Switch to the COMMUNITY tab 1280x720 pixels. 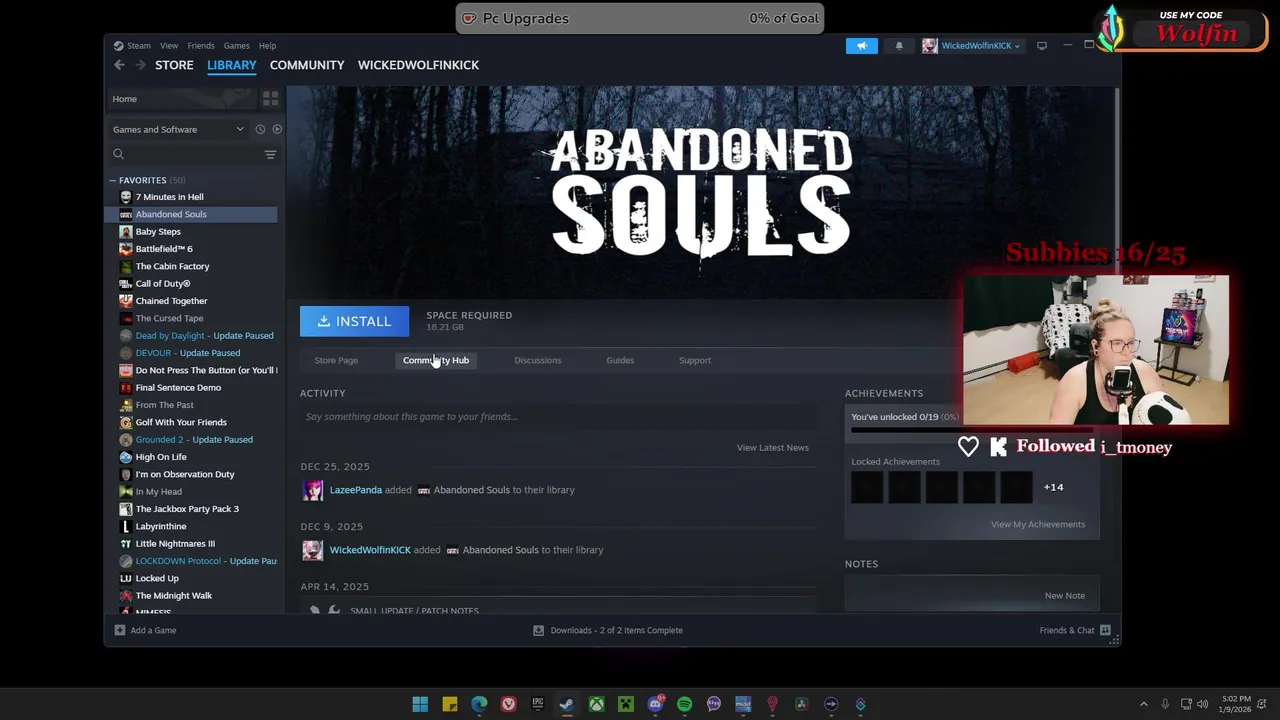point(307,65)
